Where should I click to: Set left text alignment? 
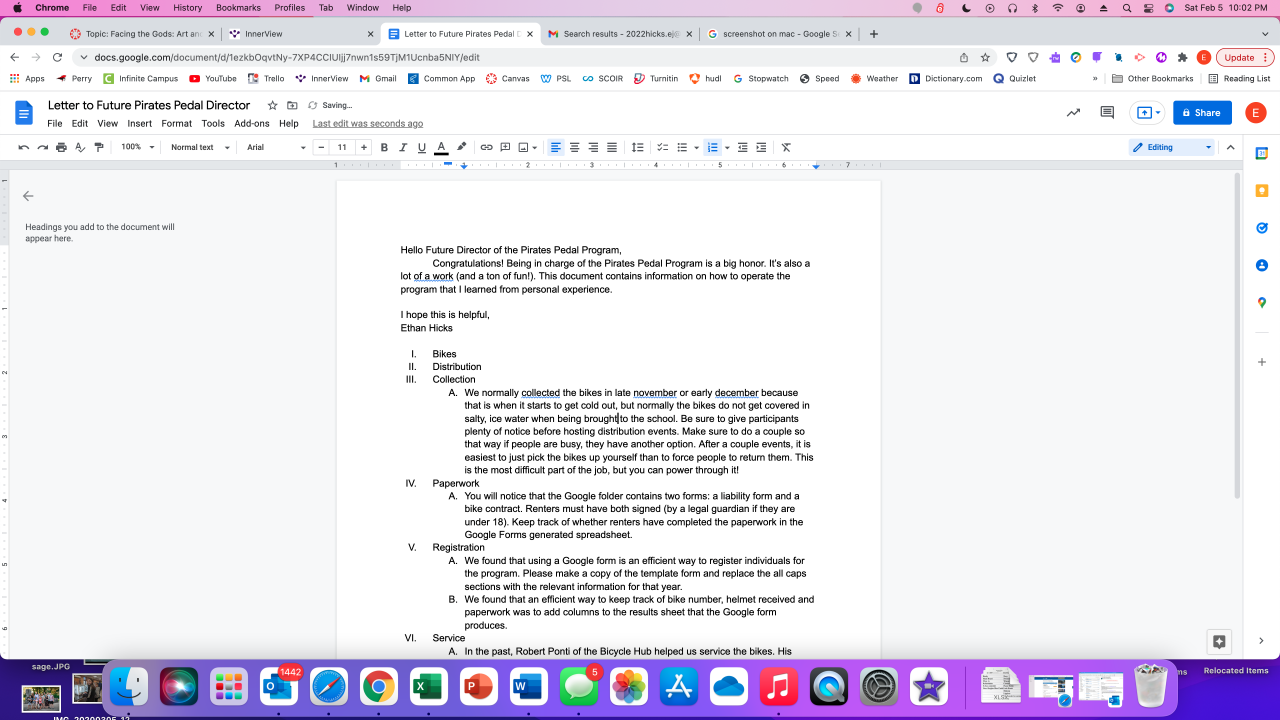pos(556,147)
